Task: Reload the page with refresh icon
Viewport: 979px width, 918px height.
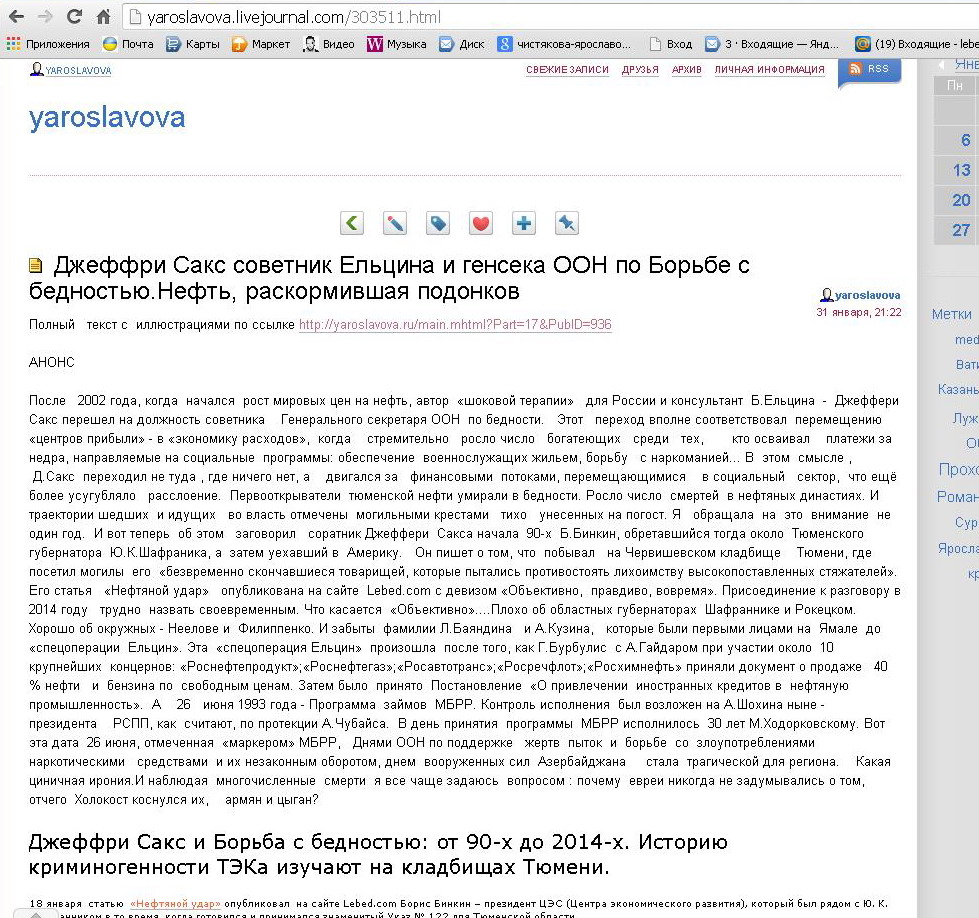Action: click(x=74, y=17)
